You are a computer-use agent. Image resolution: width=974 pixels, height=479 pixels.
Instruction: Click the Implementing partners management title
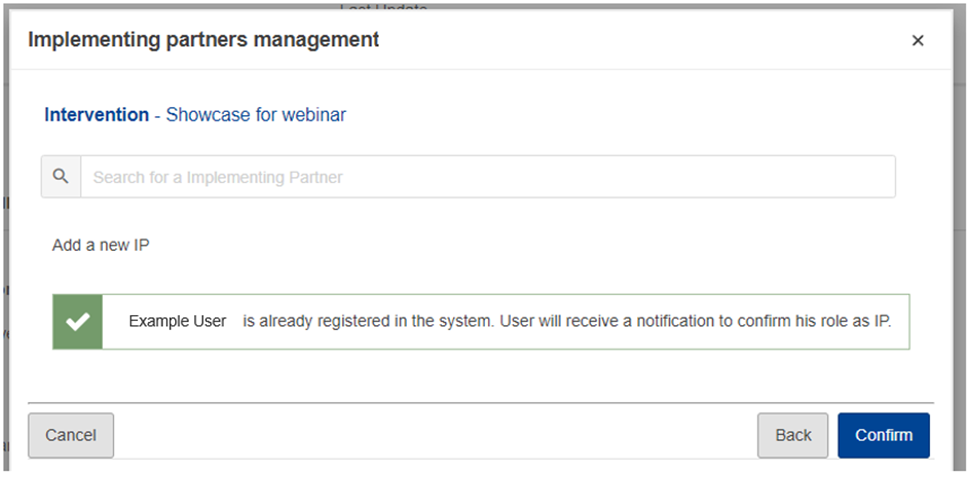204,40
